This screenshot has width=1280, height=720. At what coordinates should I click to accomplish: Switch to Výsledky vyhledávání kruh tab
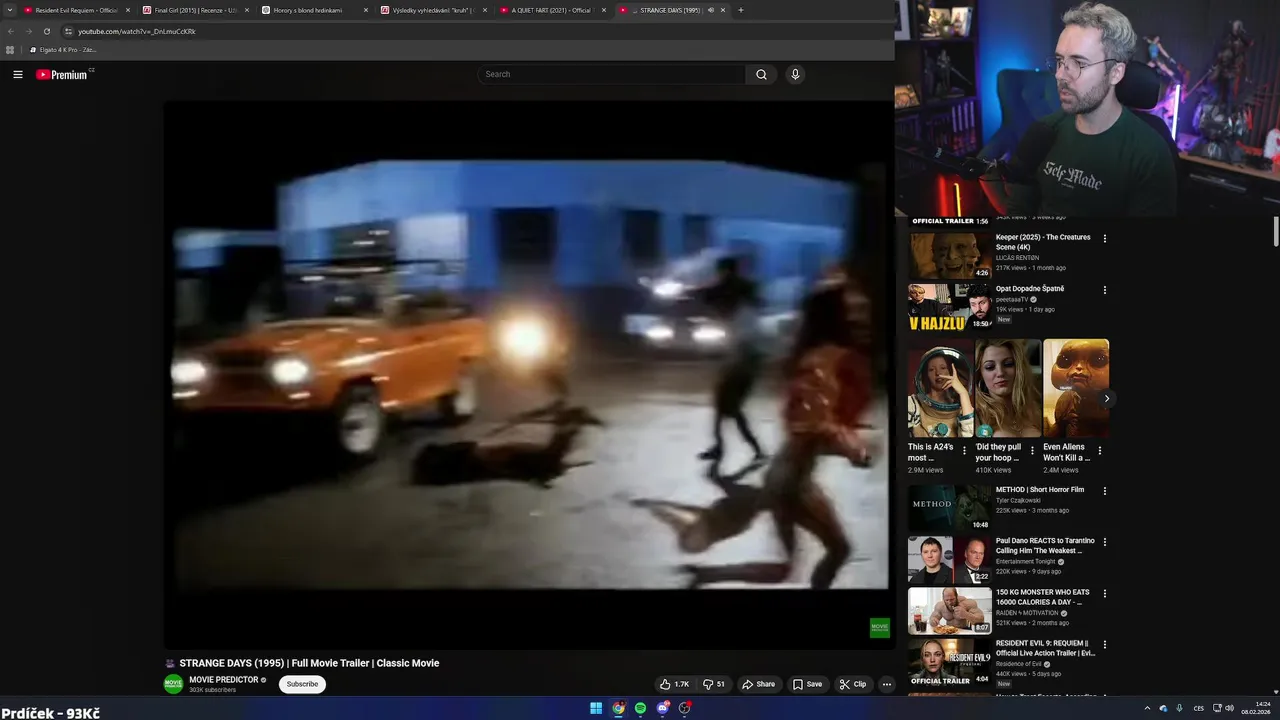click(x=434, y=10)
